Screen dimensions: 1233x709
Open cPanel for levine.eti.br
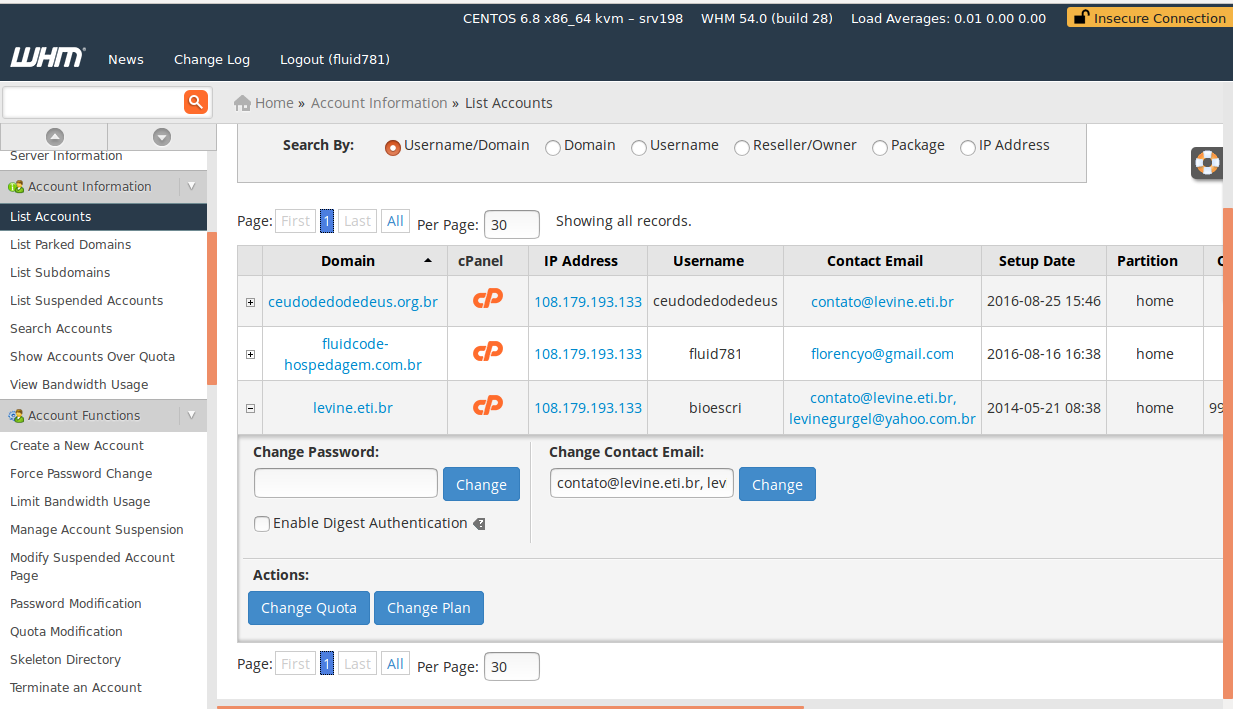click(x=488, y=405)
